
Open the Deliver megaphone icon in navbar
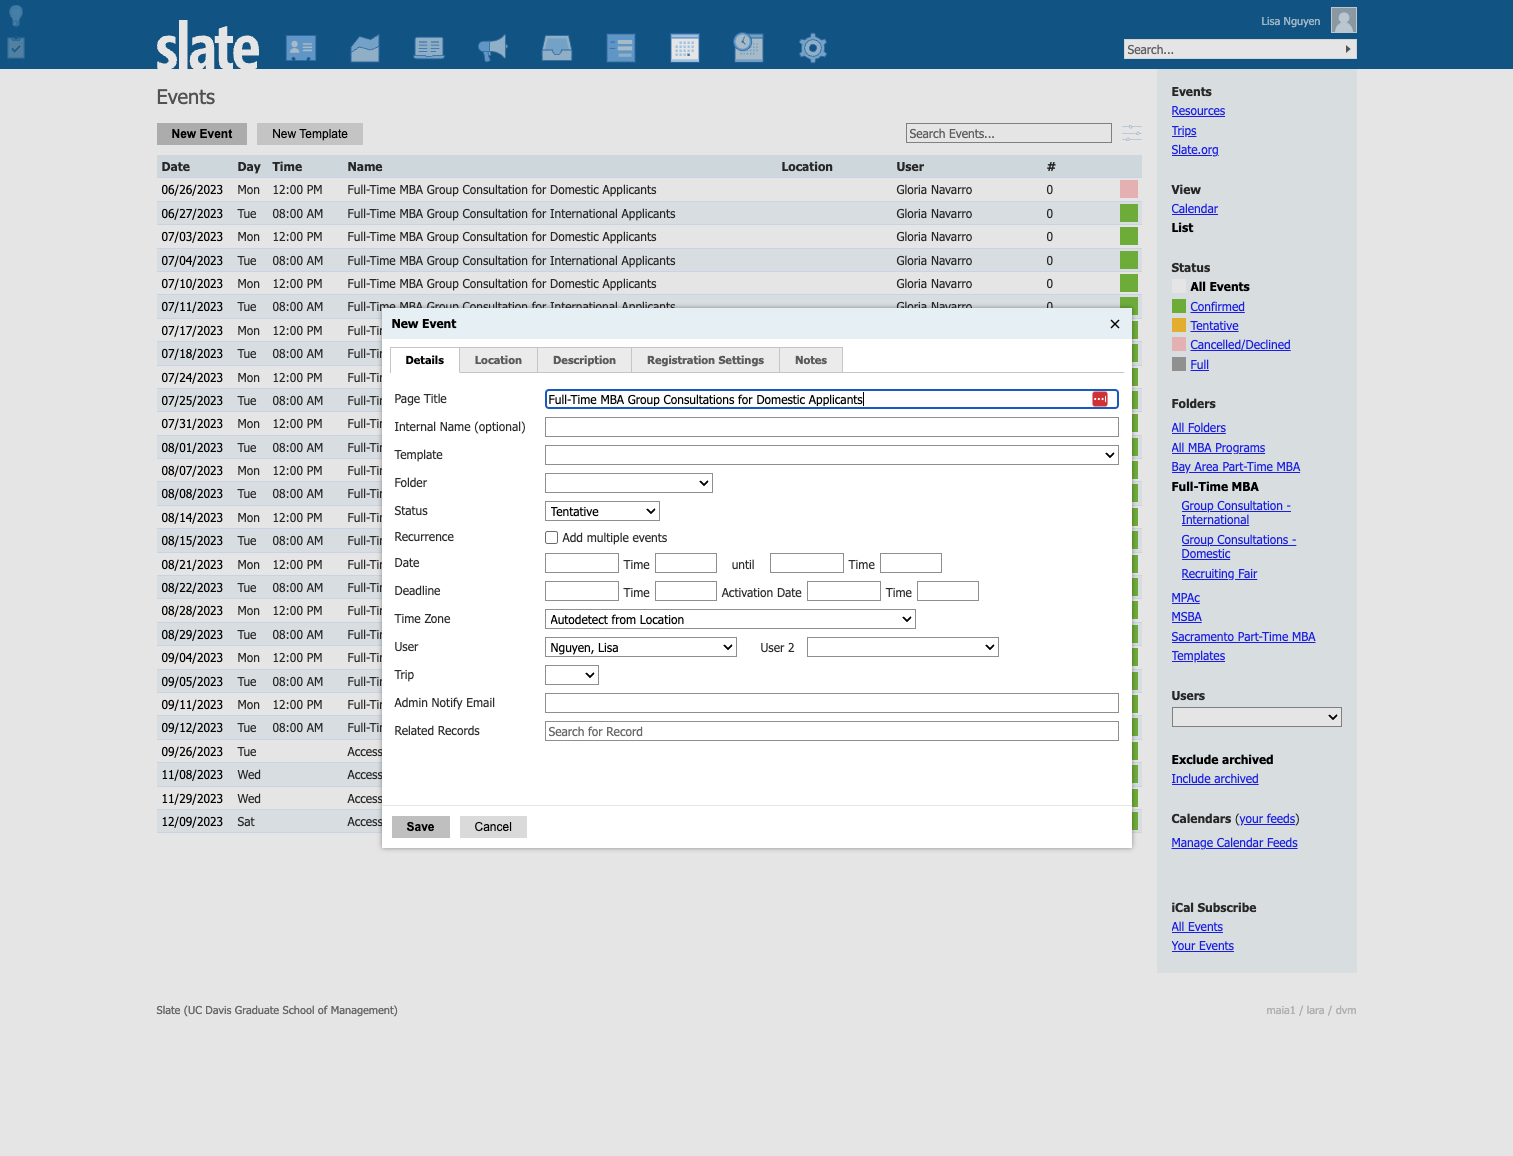click(493, 48)
